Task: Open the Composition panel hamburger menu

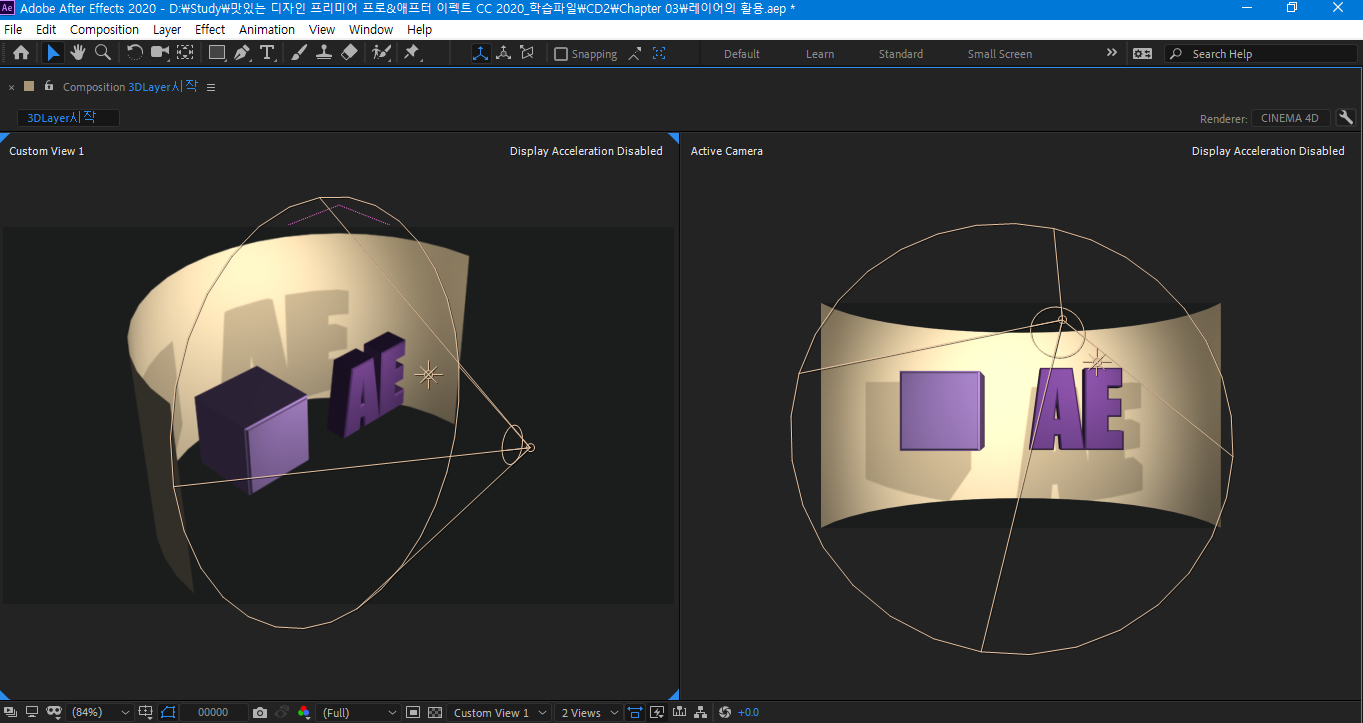Action: coord(211,87)
